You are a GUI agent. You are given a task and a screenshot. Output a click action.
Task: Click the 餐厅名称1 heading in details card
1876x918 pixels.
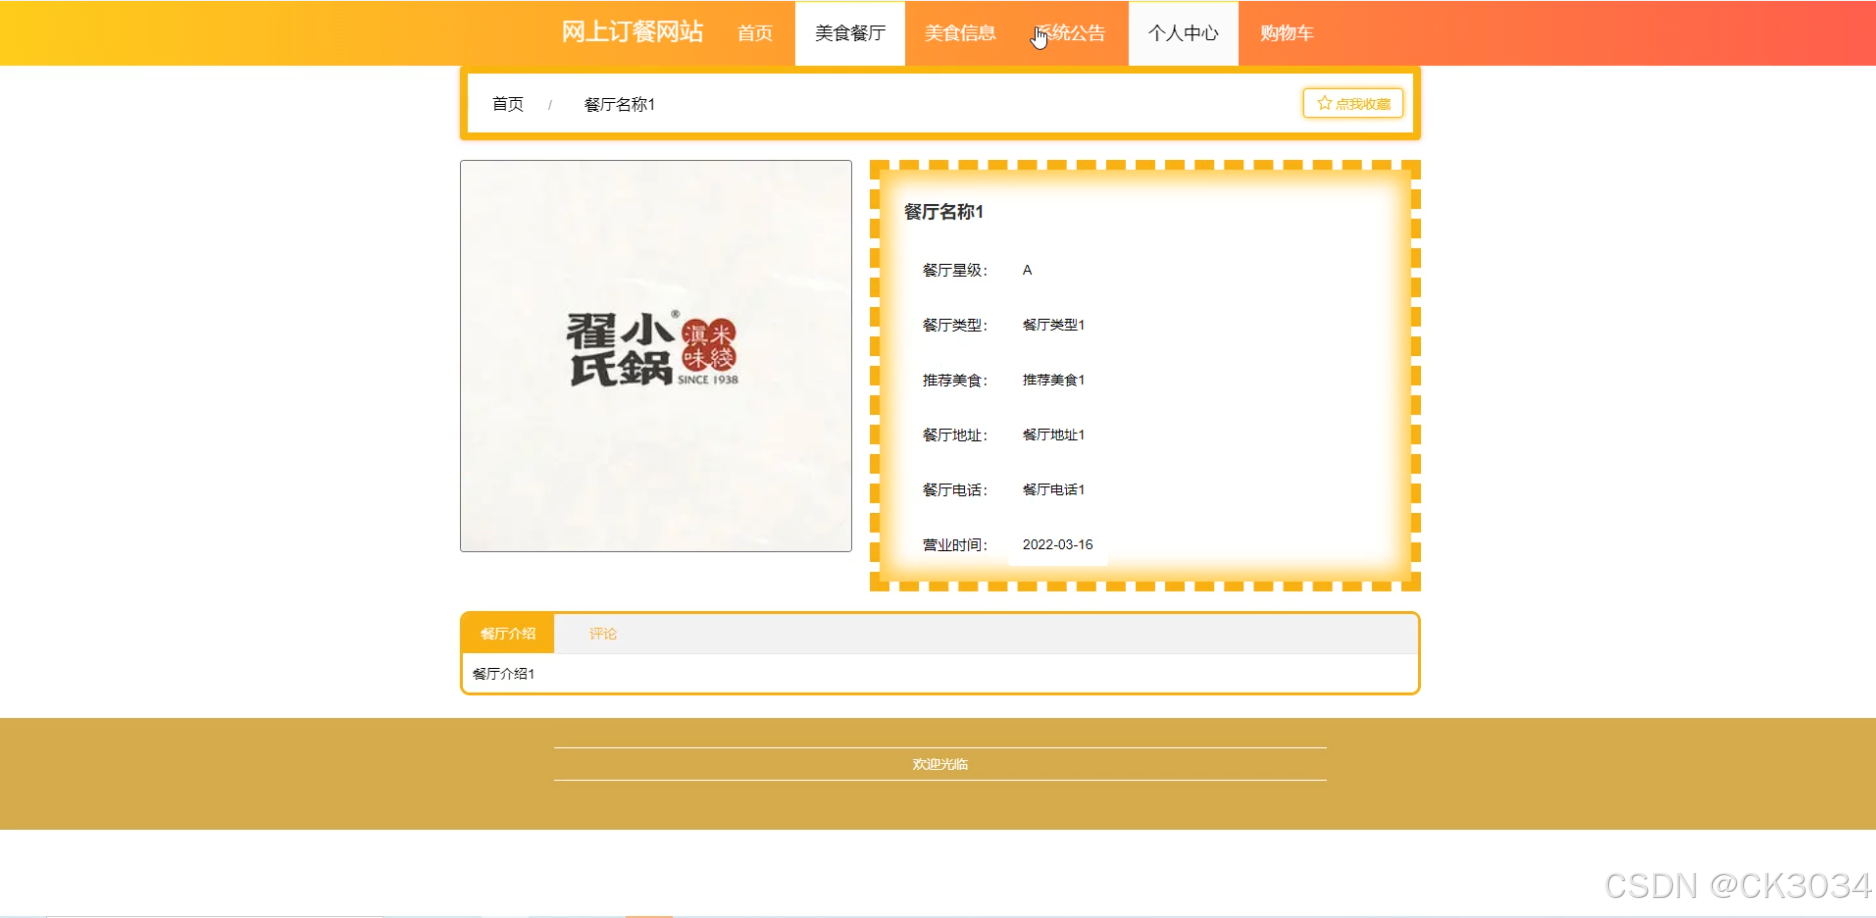coord(944,212)
